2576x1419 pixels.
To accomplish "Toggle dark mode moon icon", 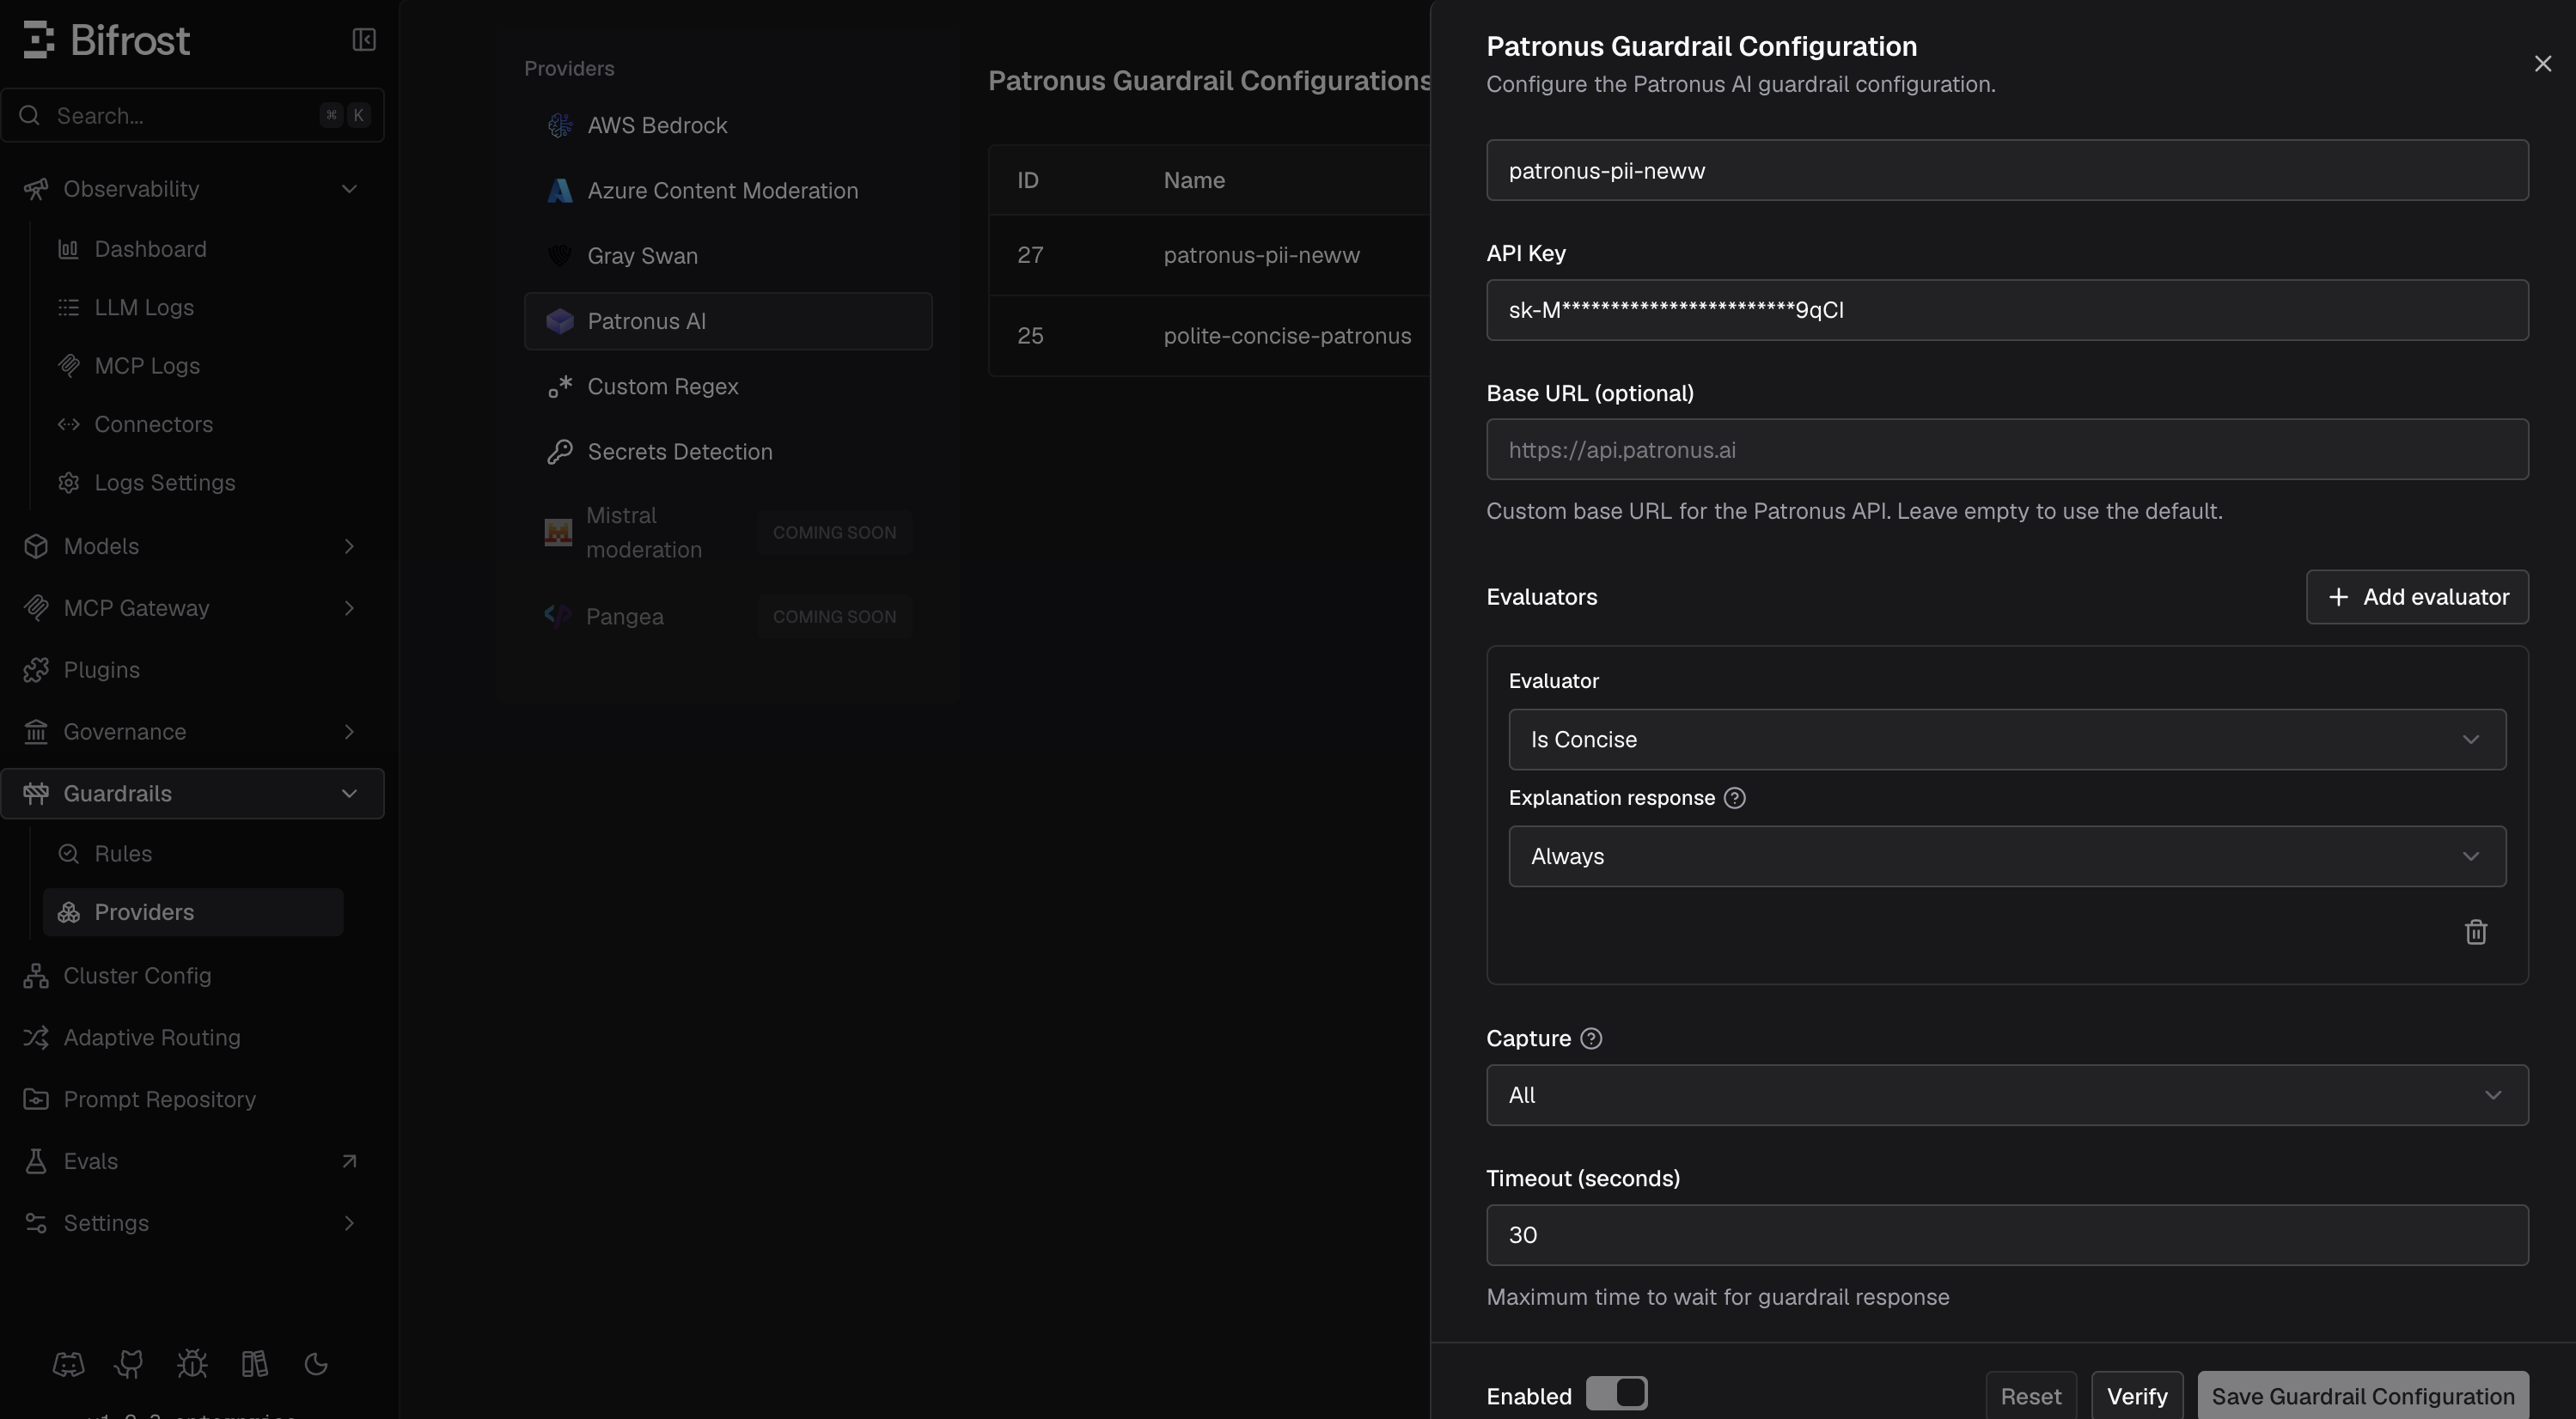I will pos(316,1364).
